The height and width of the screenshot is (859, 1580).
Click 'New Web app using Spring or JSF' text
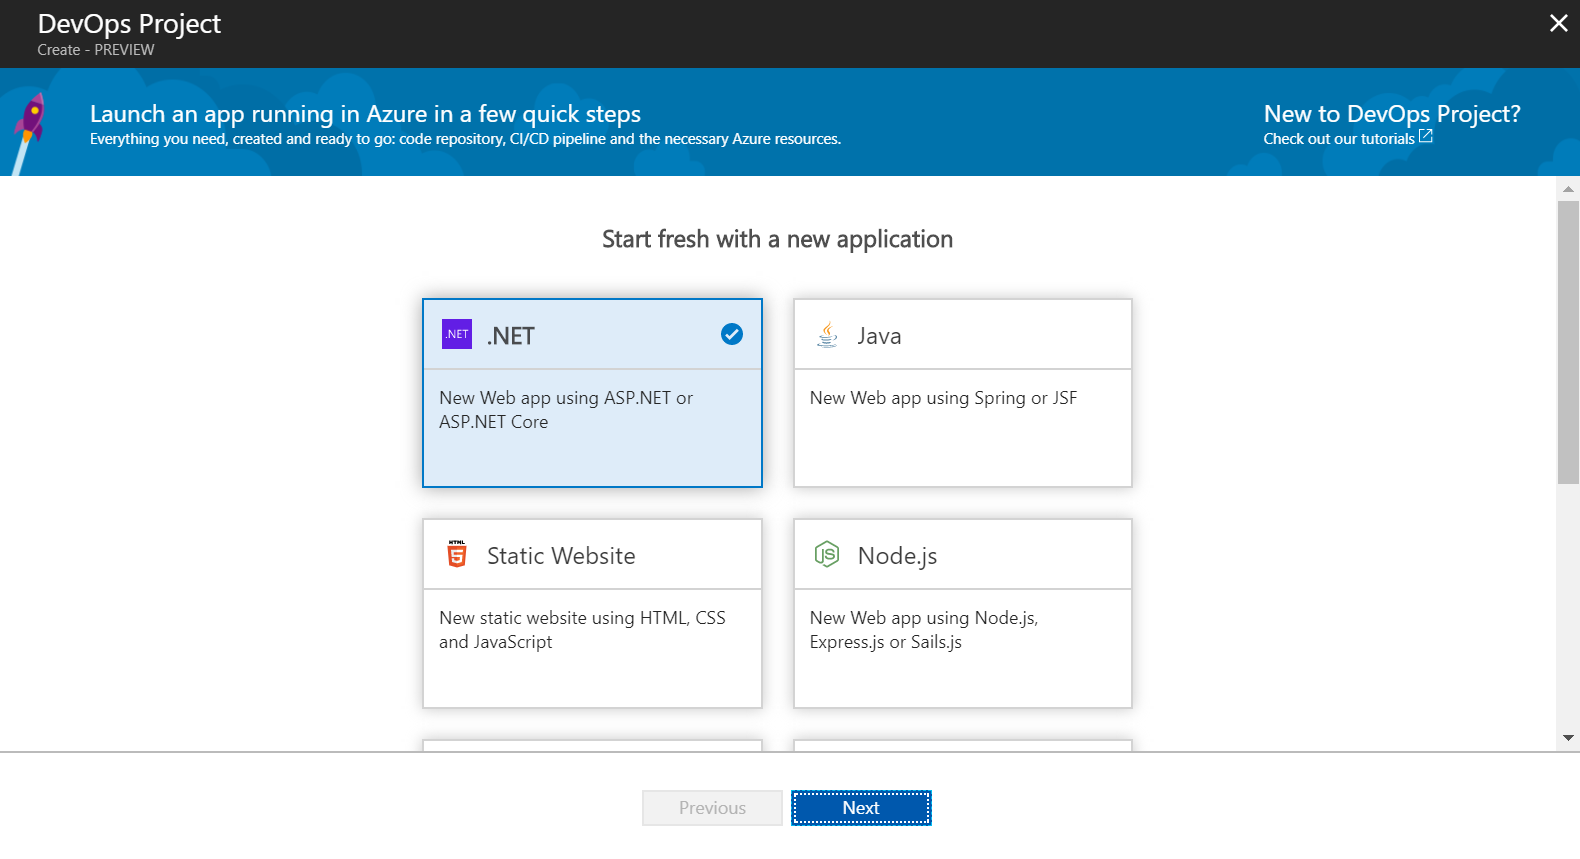click(x=943, y=398)
